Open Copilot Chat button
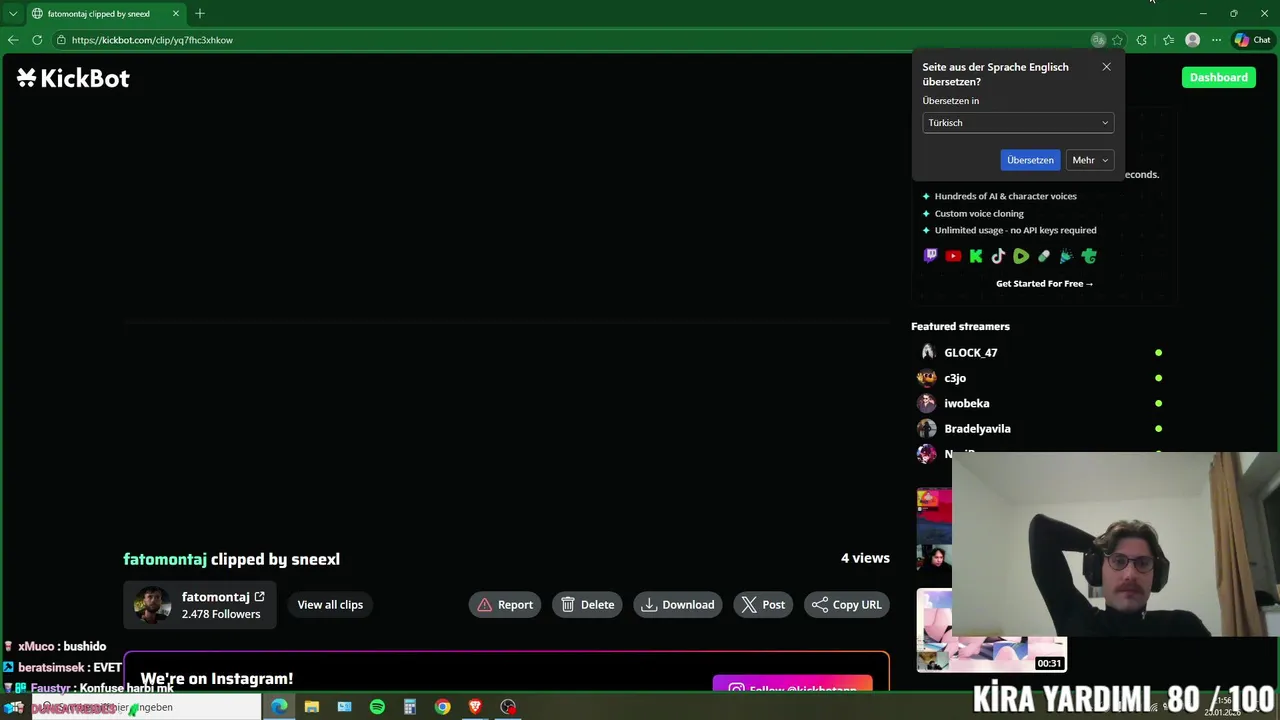The image size is (1280, 720). pos(1252,40)
